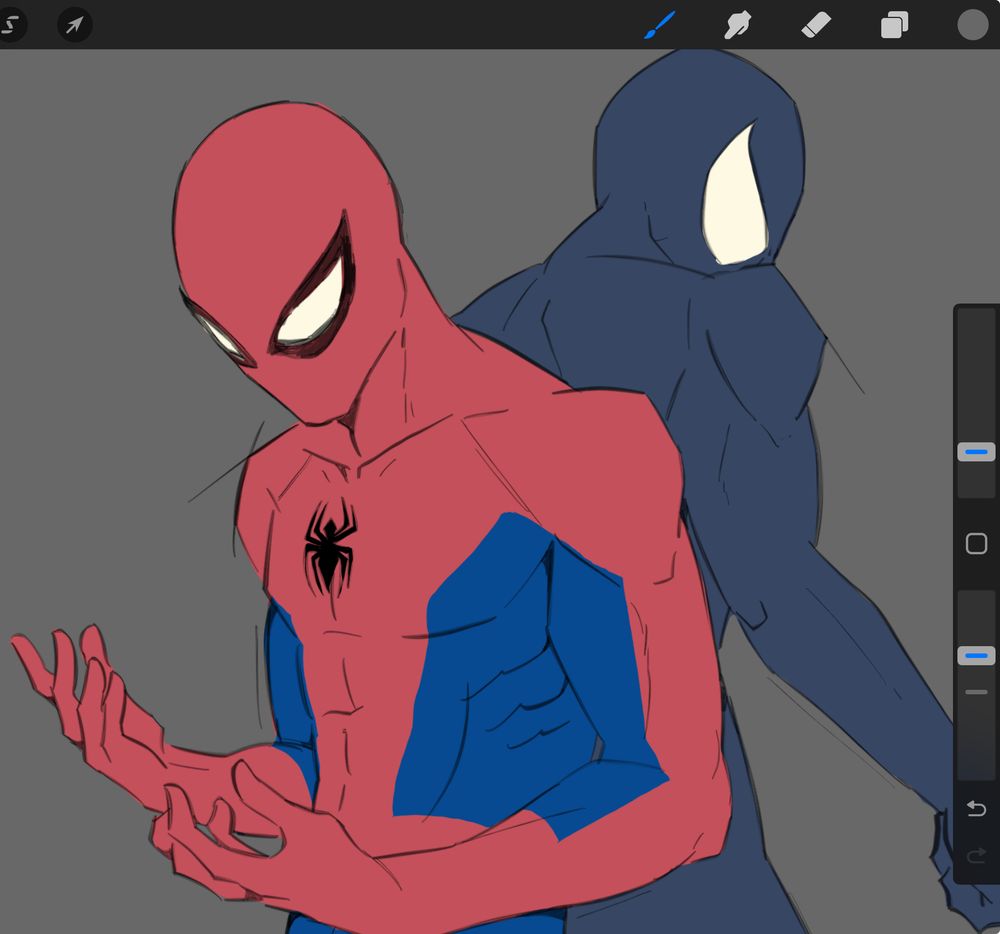Open the gray active color picker
1000x934 pixels.
pos(973,25)
